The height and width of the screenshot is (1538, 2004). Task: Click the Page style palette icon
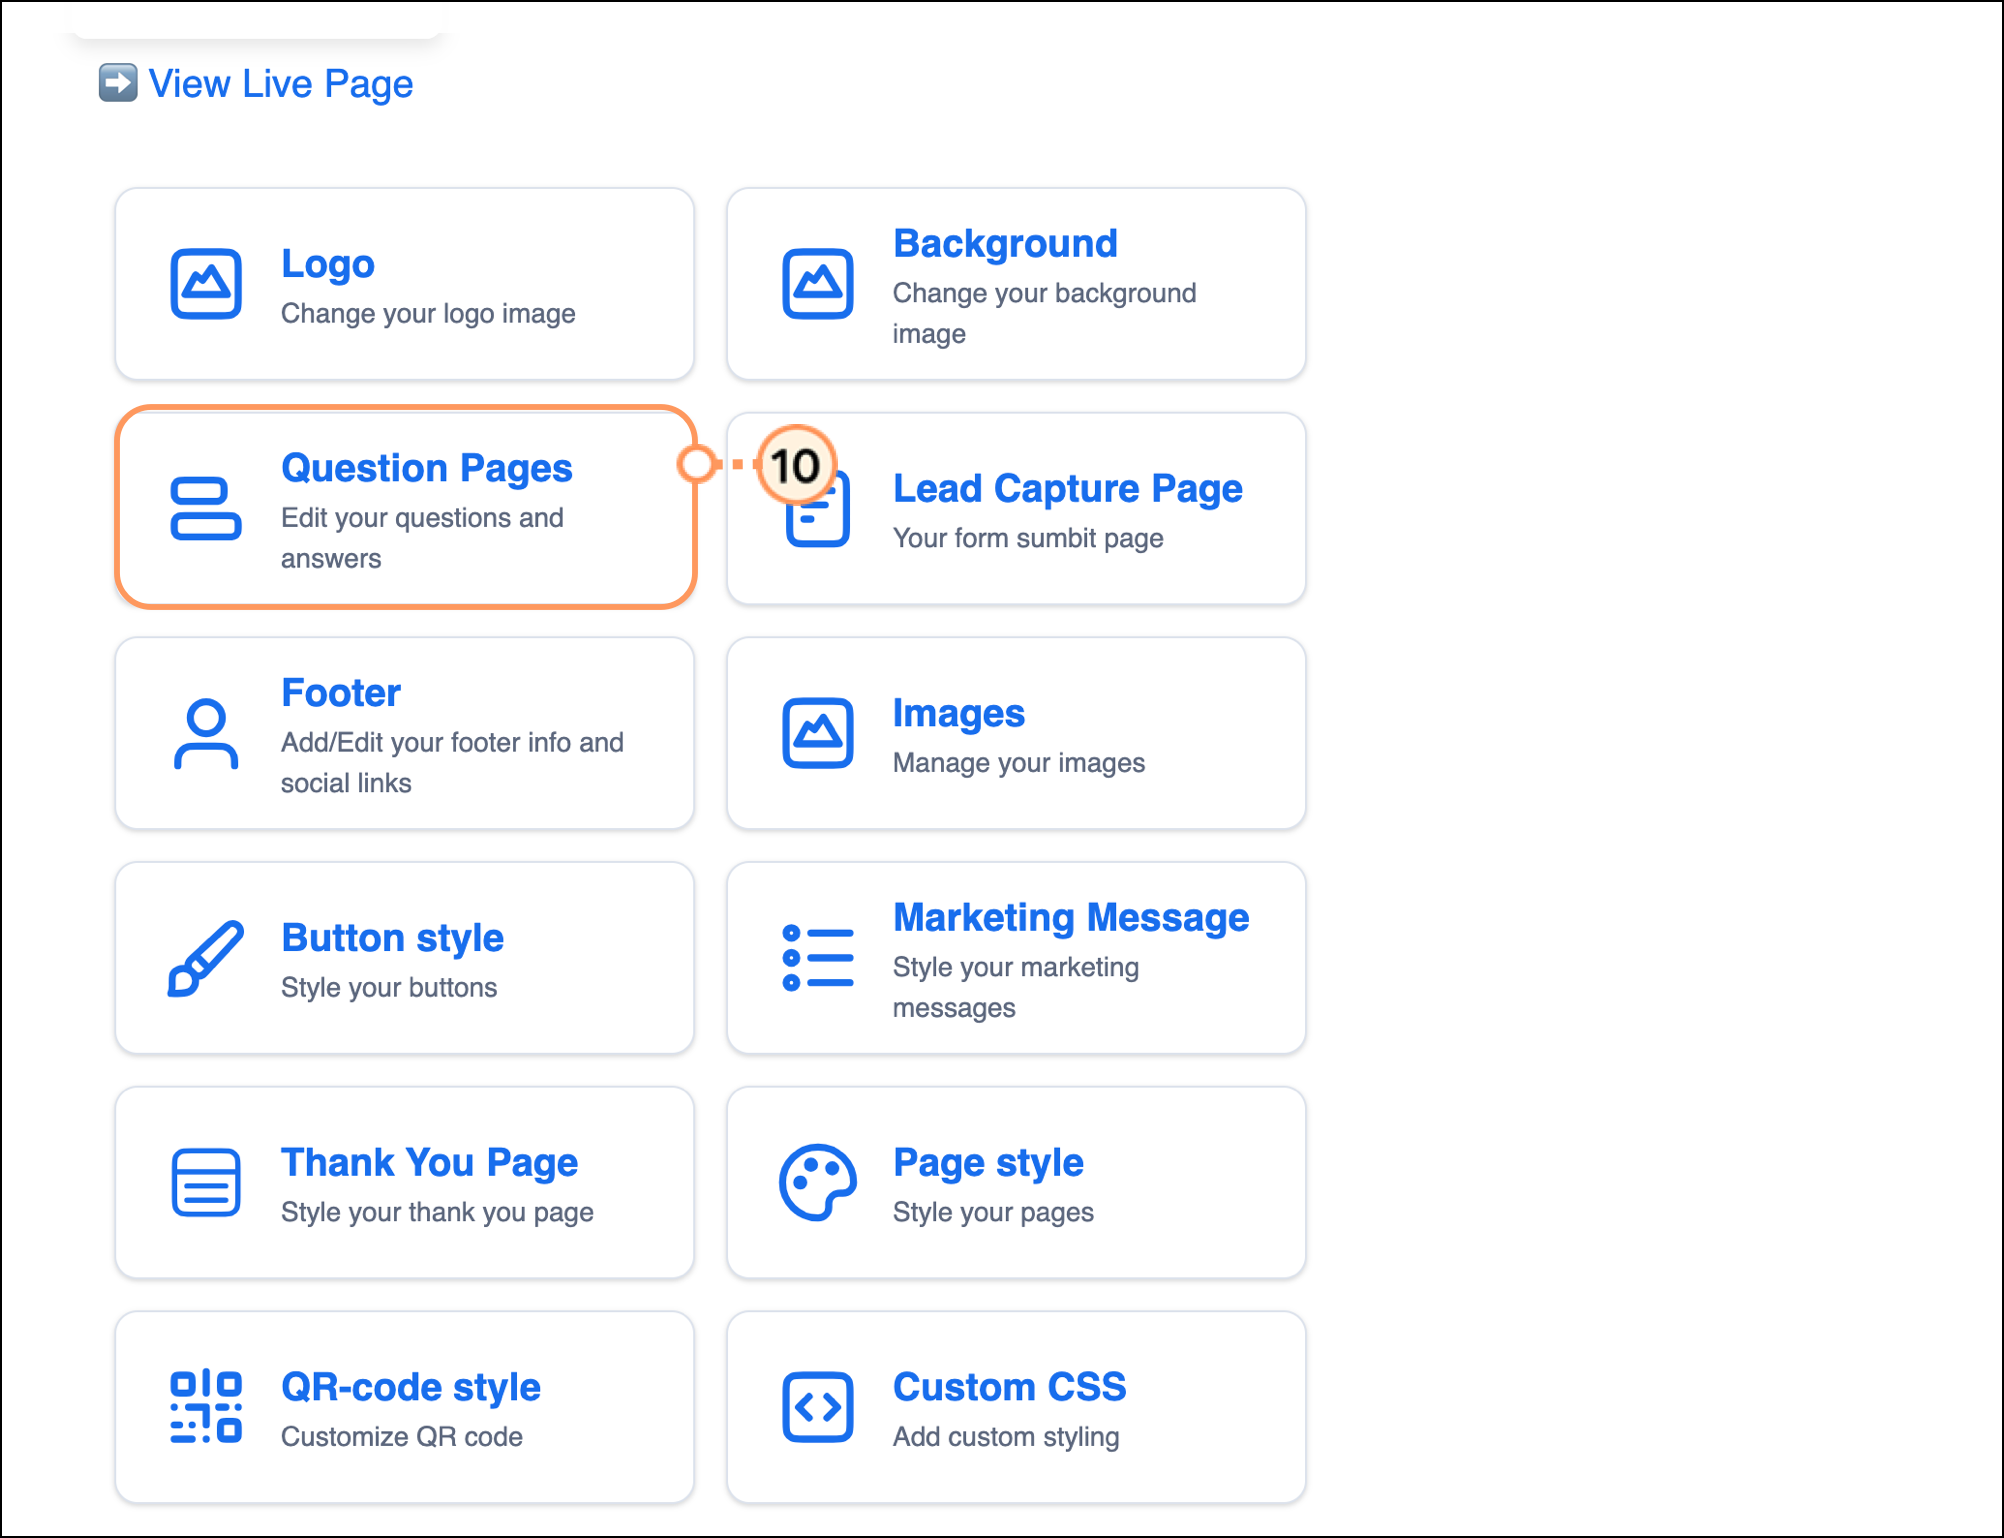tap(818, 1183)
